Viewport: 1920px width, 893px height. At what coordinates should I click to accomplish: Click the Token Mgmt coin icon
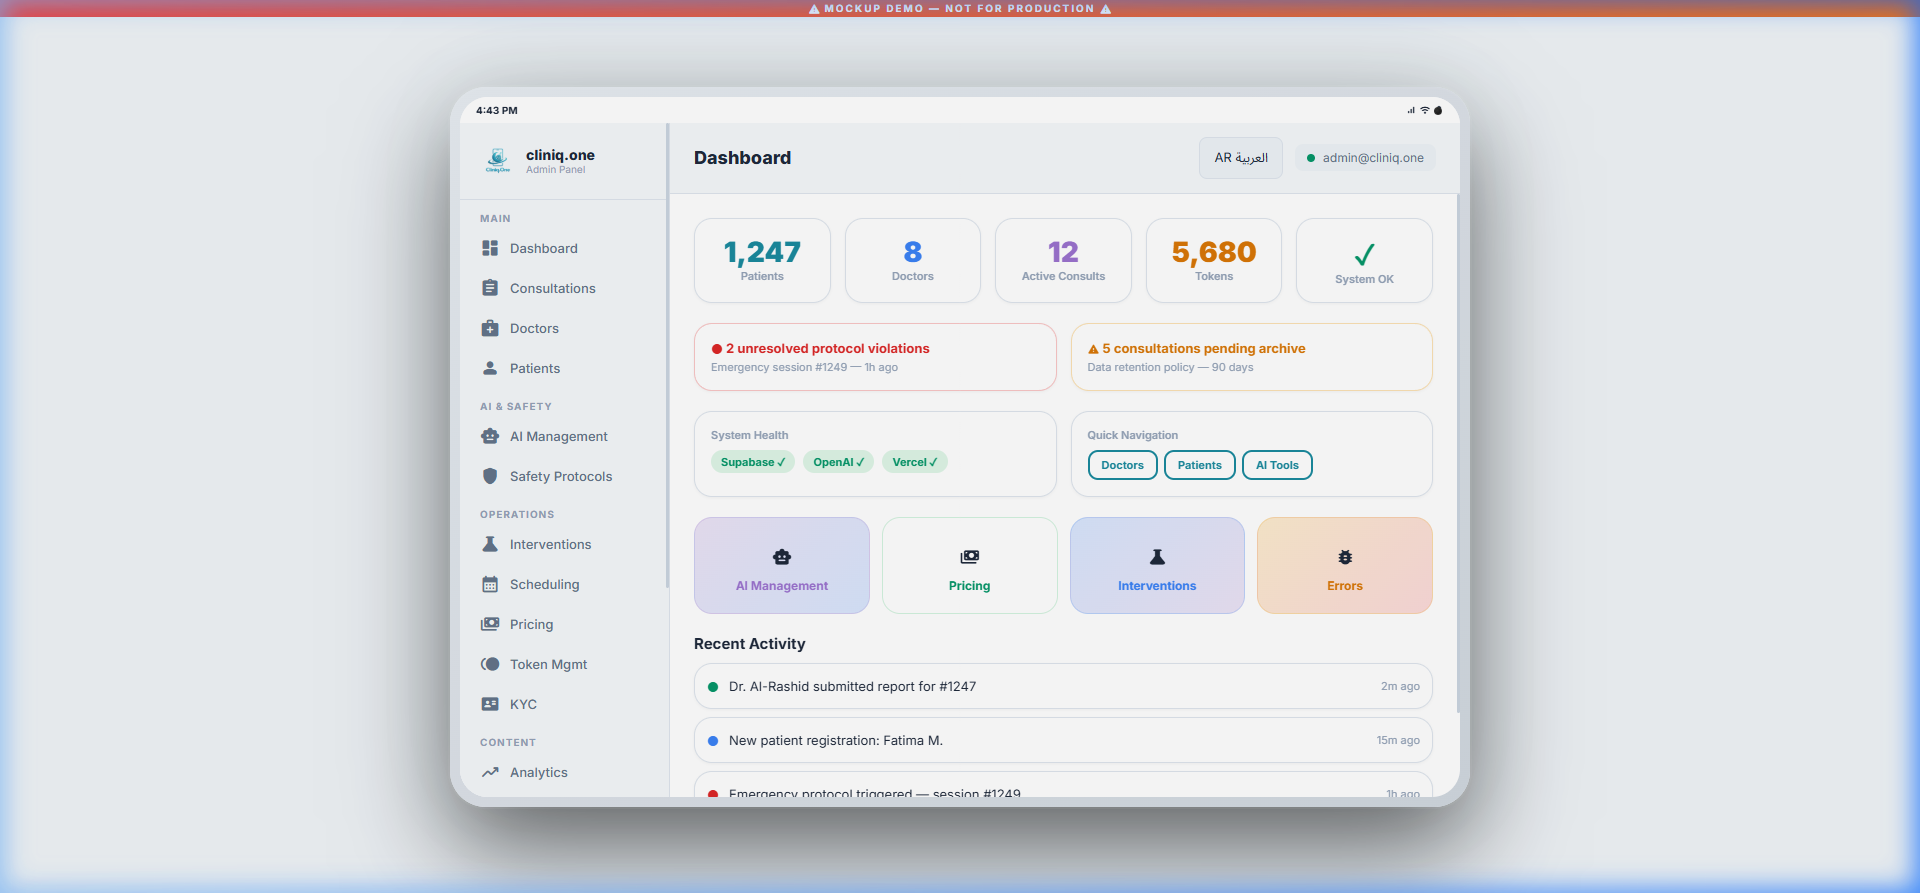(x=490, y=664)
